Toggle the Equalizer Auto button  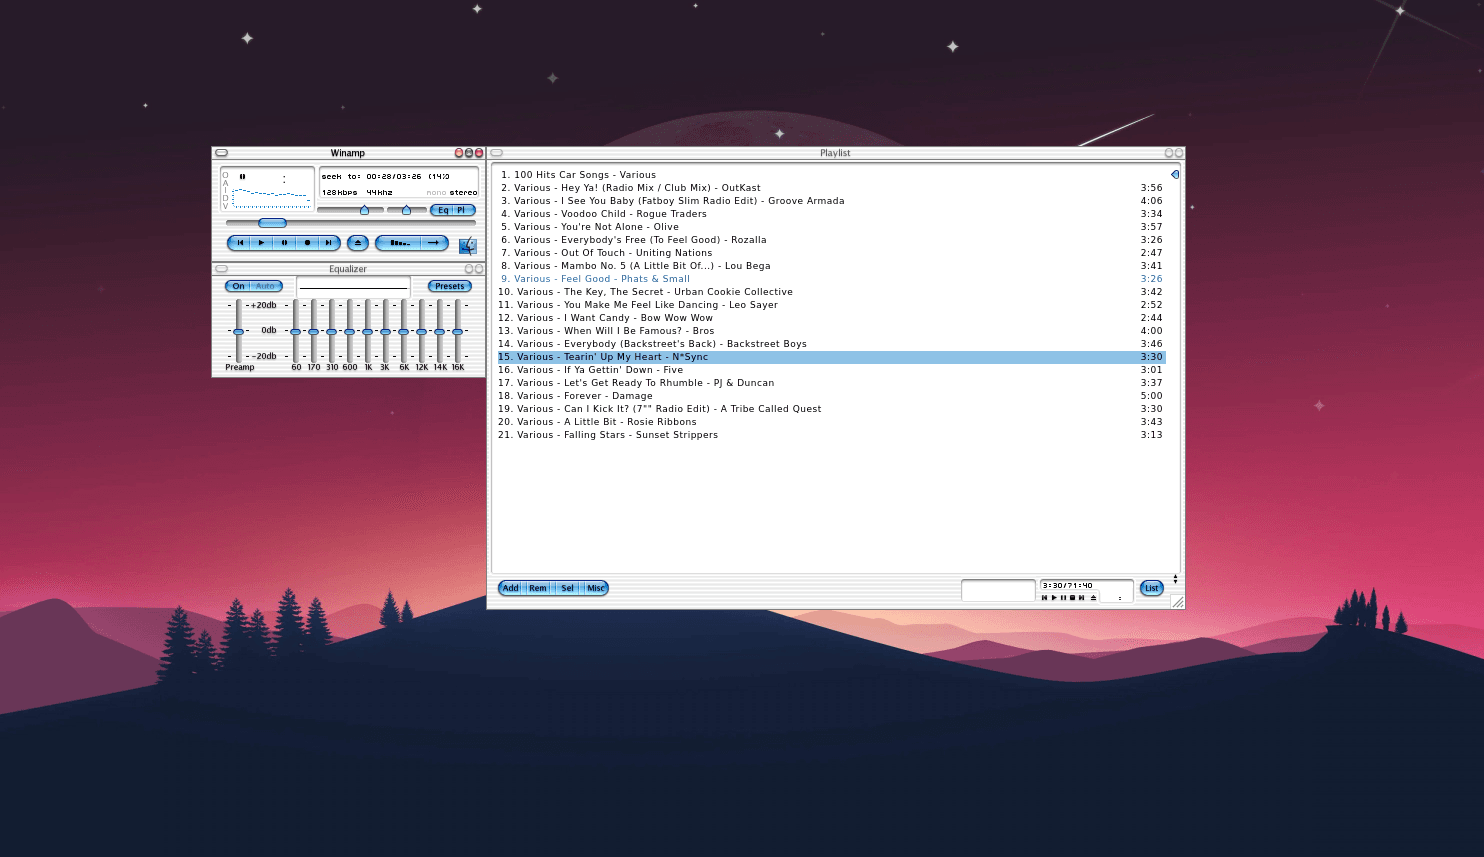(266, 286)
